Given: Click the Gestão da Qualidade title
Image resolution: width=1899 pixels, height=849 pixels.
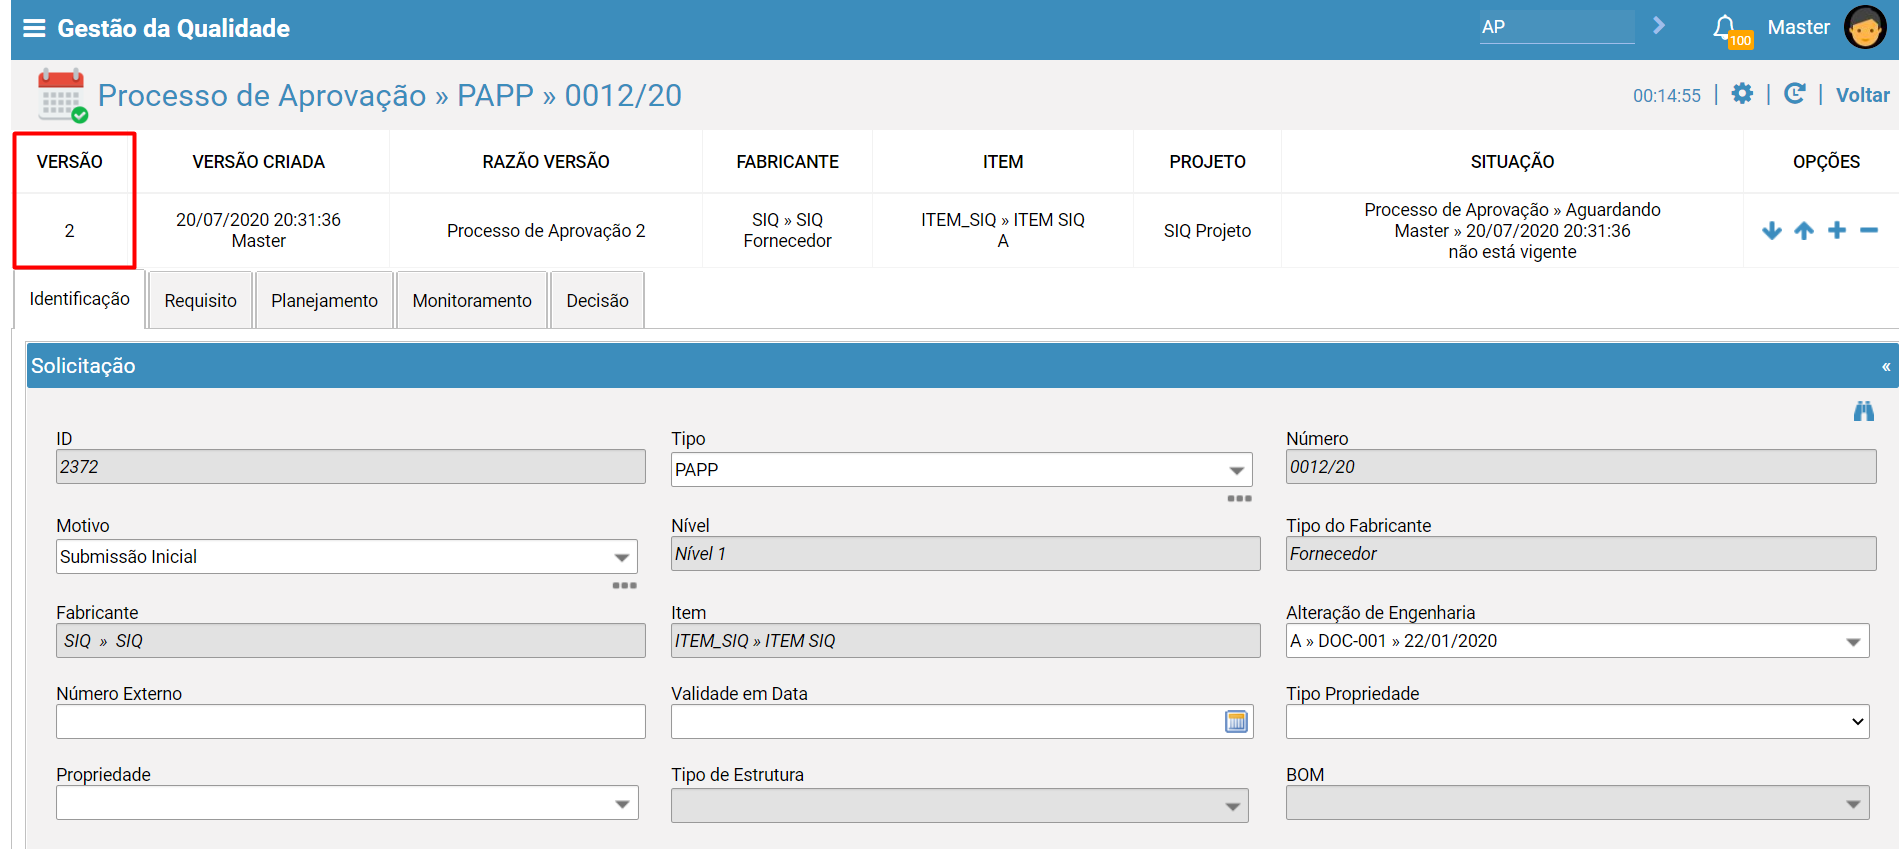Looking at the screenshot, I should 174,28.
